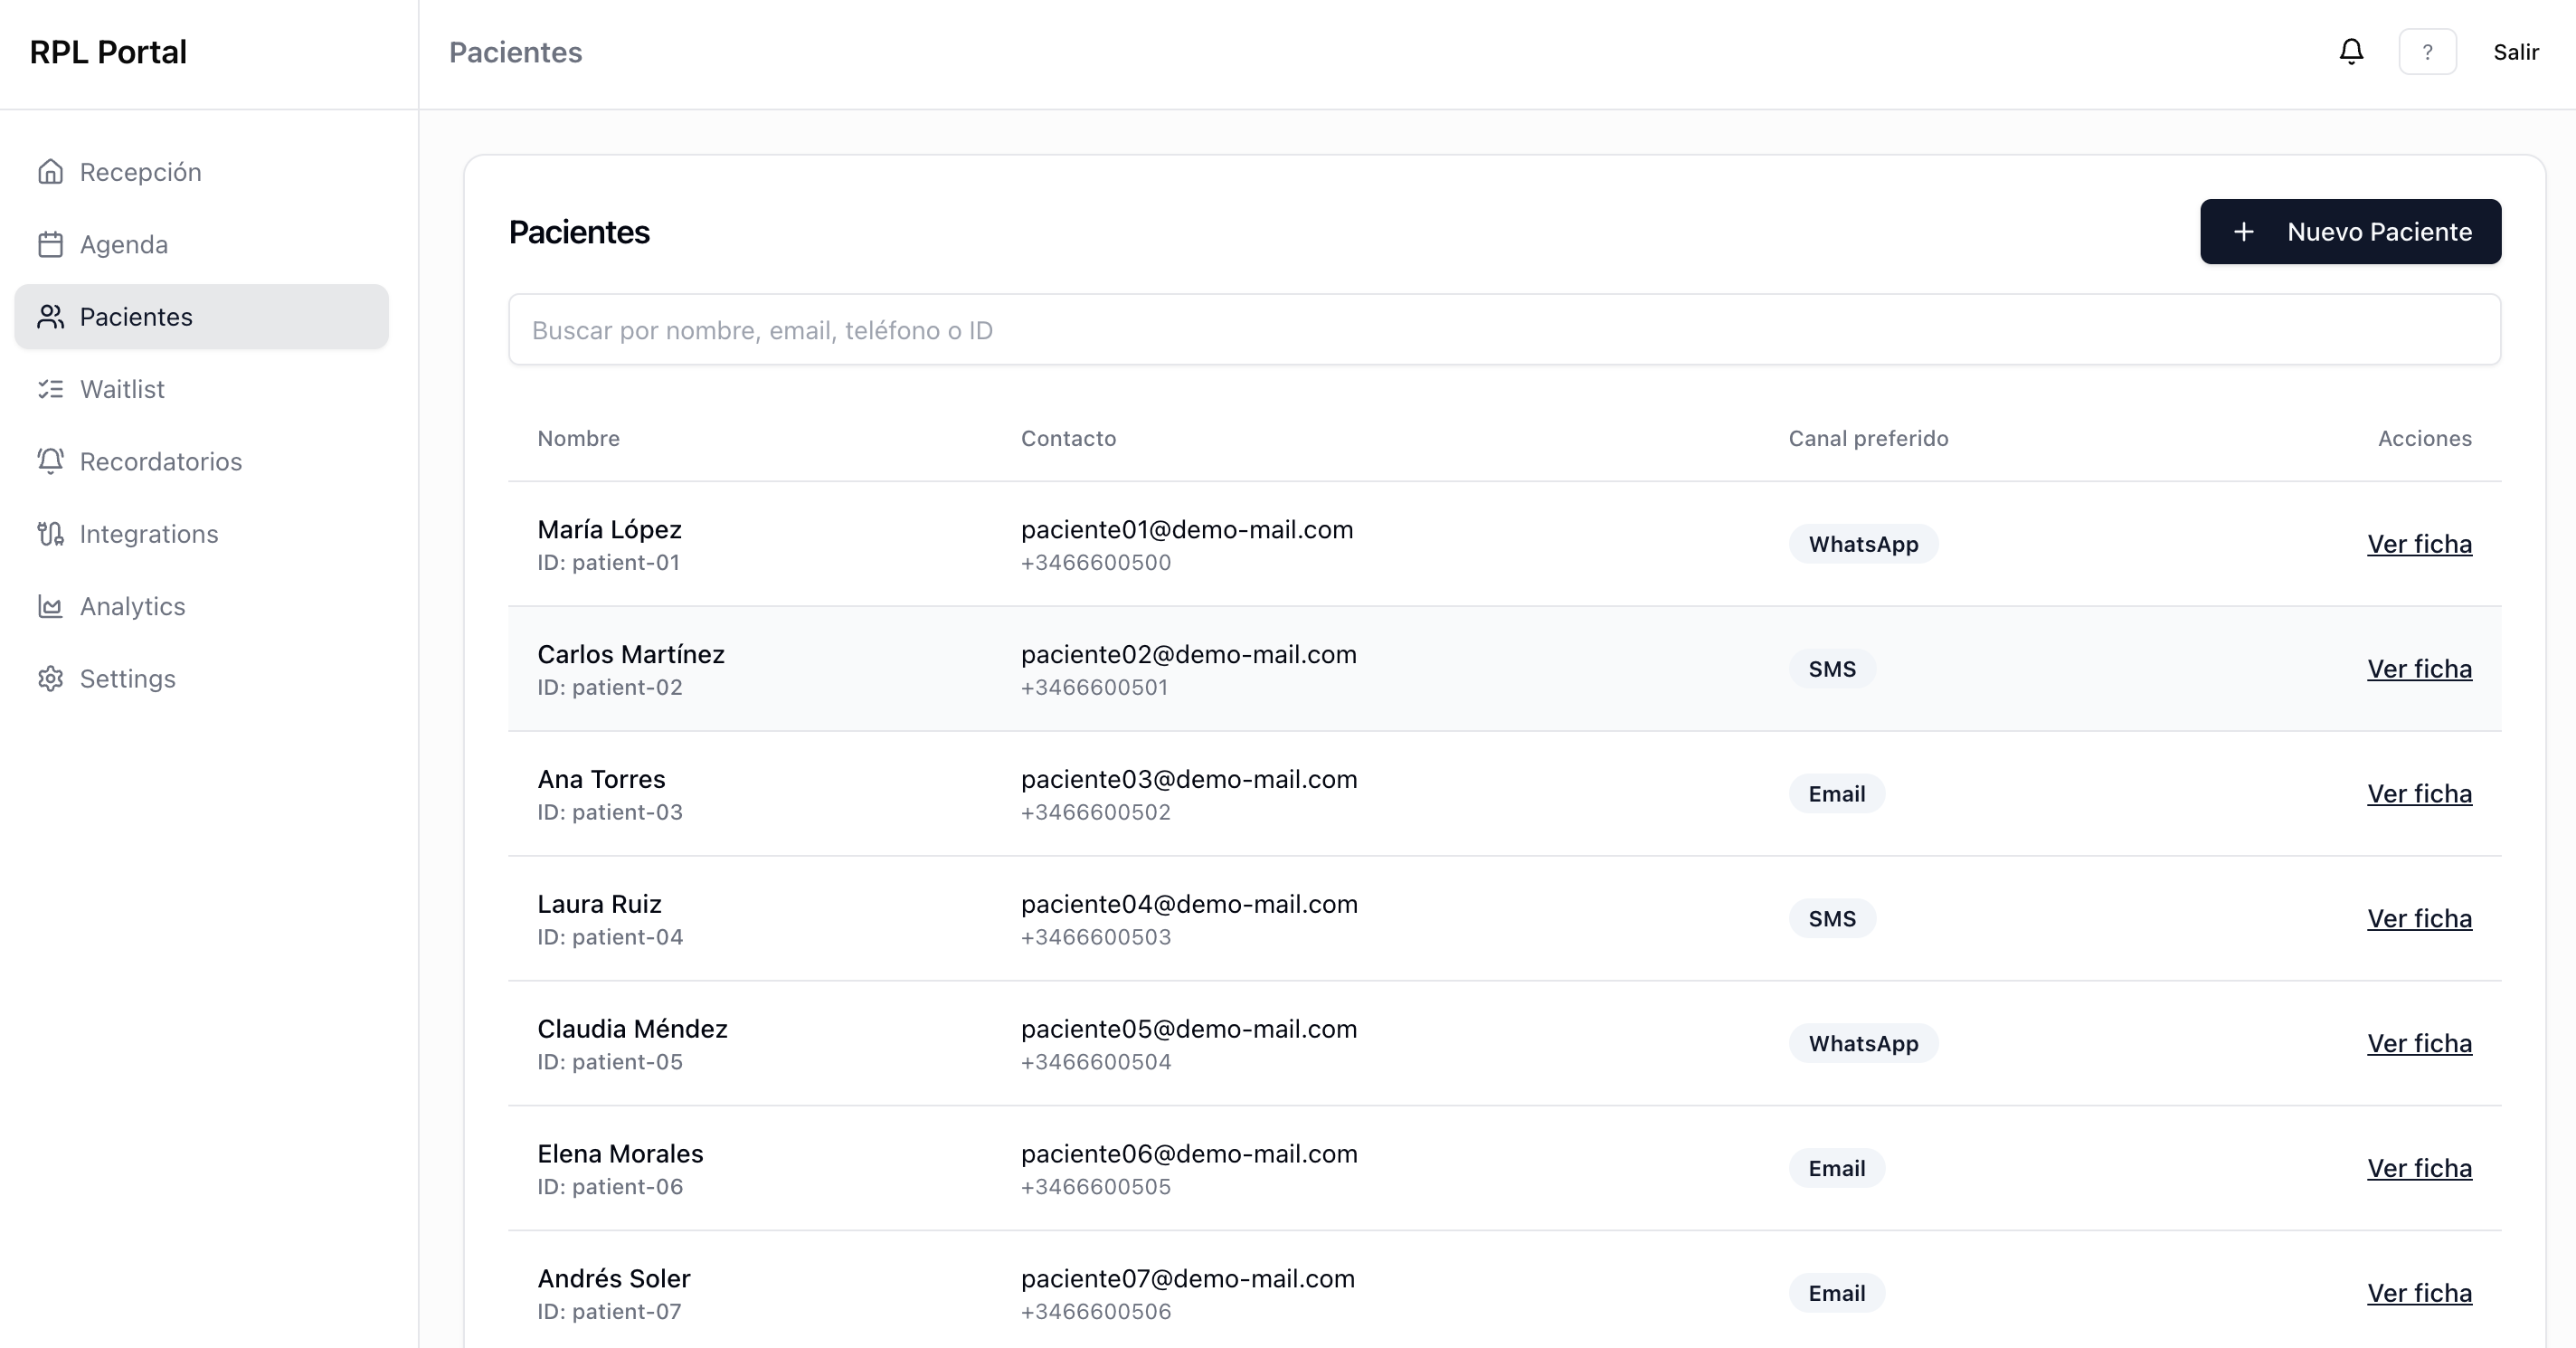Viewport: 2576px width, 1348px height.
Task: Open the help question mark button
Action: pos(2427,52)
